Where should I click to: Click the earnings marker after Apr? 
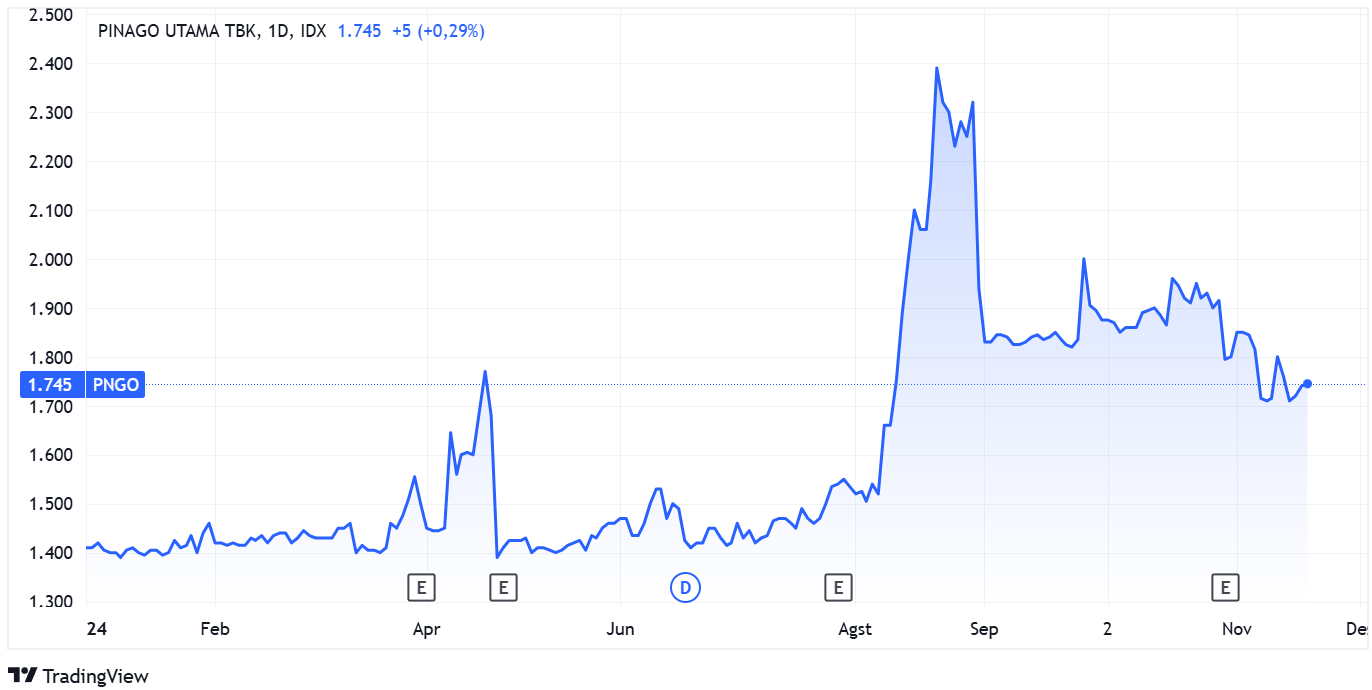tap(503, 587)
